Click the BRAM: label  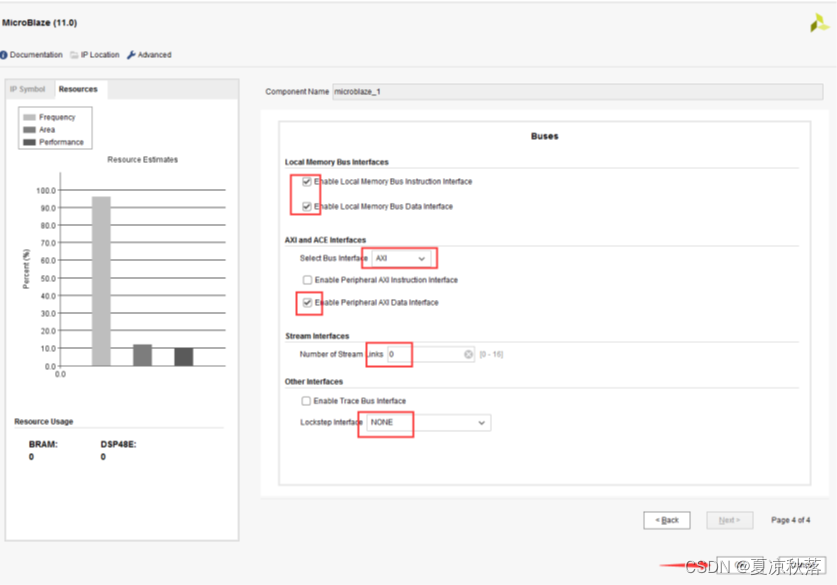43,444
